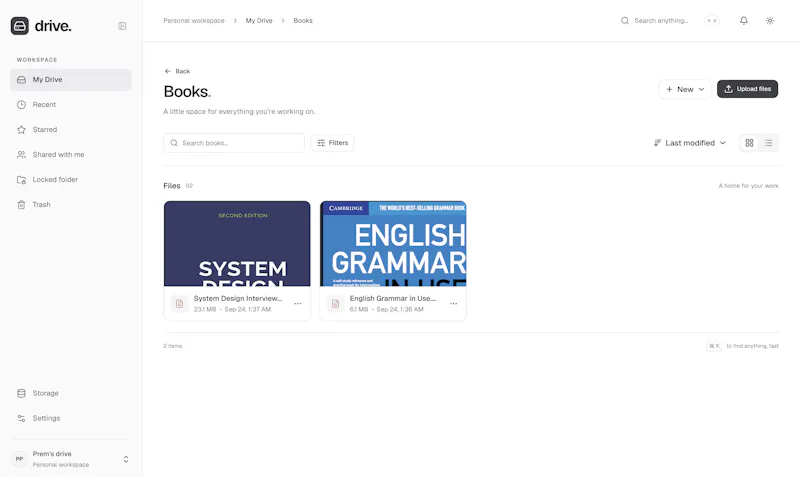Click the top bar search magnifier icon
Image resolution: width=800 pixels, height=477 pixels.
click(x=624, y=21)
